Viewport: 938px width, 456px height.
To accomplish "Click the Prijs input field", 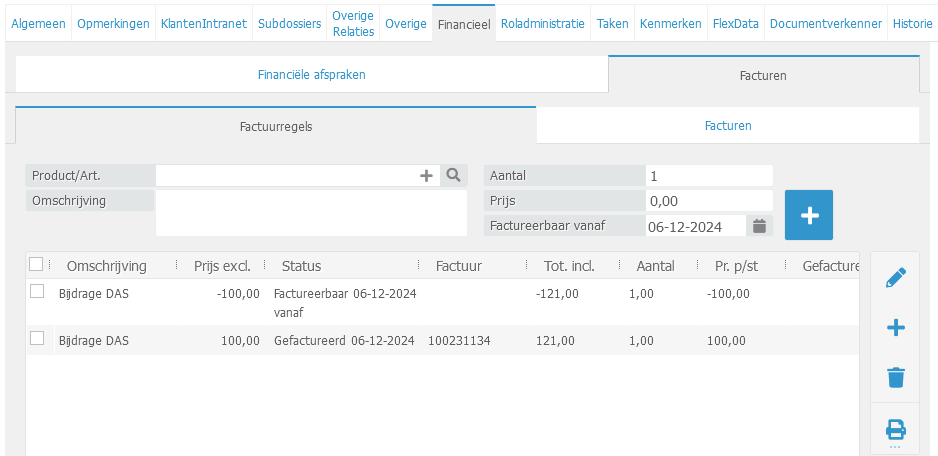I will click(x=709, y=201).
